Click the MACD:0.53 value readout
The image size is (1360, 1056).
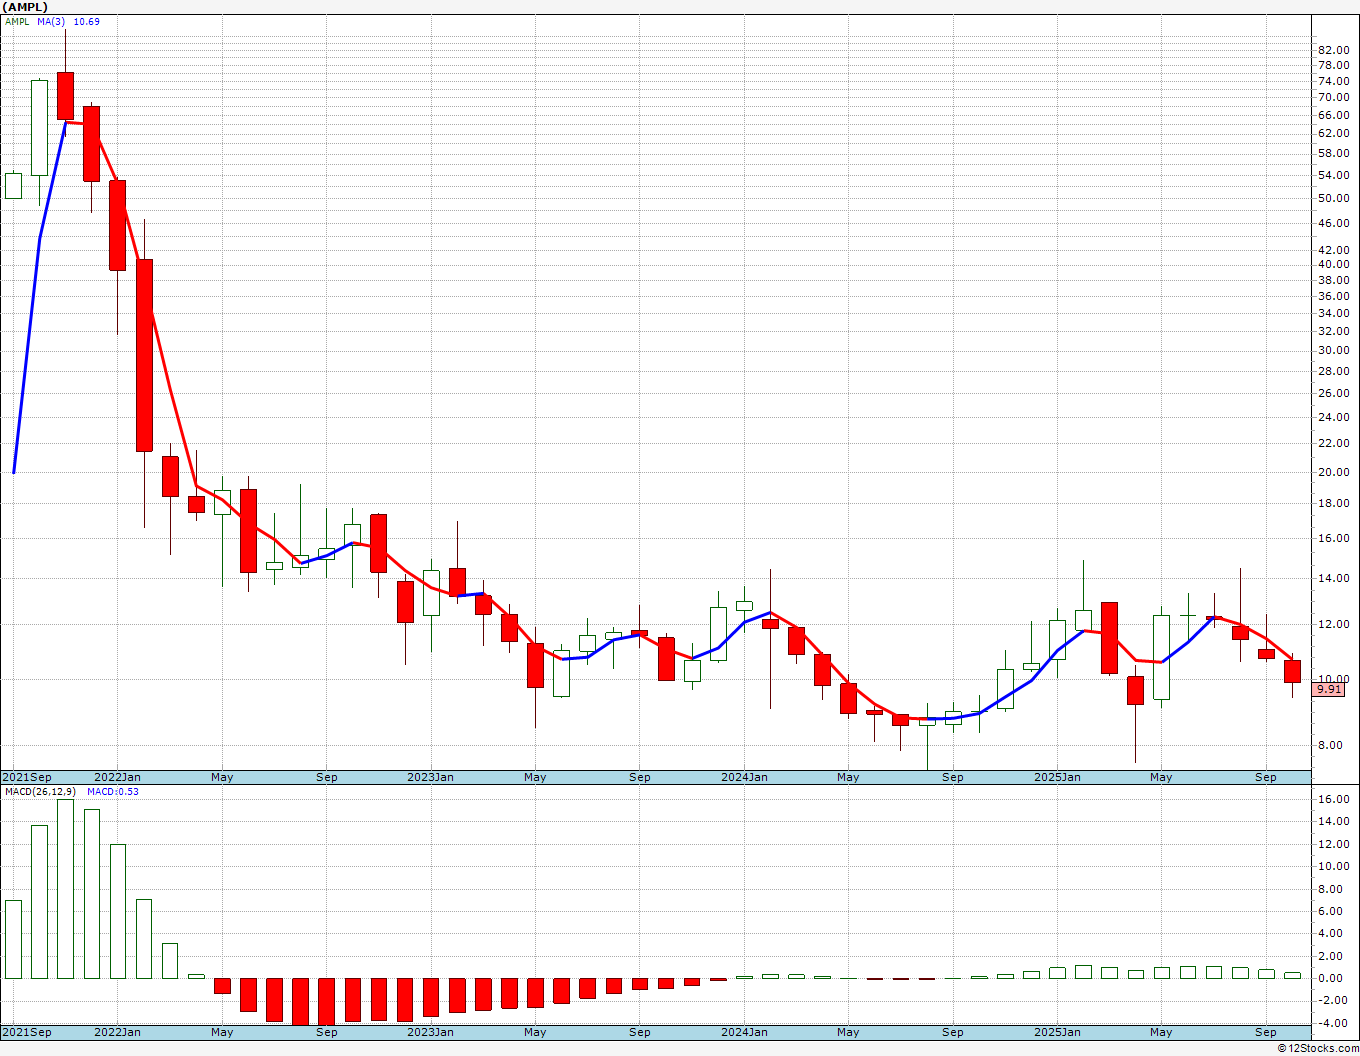[x=113, y=791]
